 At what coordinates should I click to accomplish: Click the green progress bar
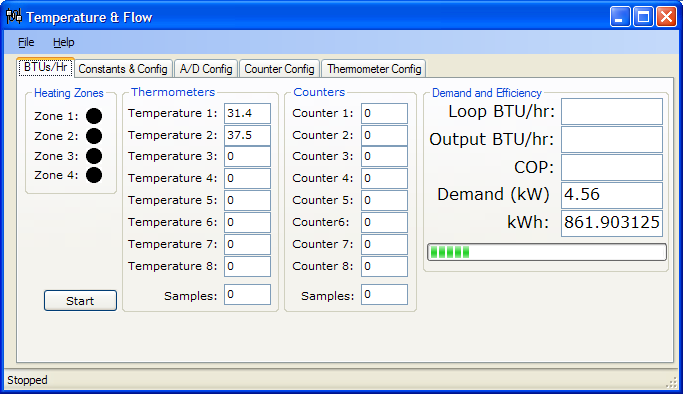(x=547, y=252)
